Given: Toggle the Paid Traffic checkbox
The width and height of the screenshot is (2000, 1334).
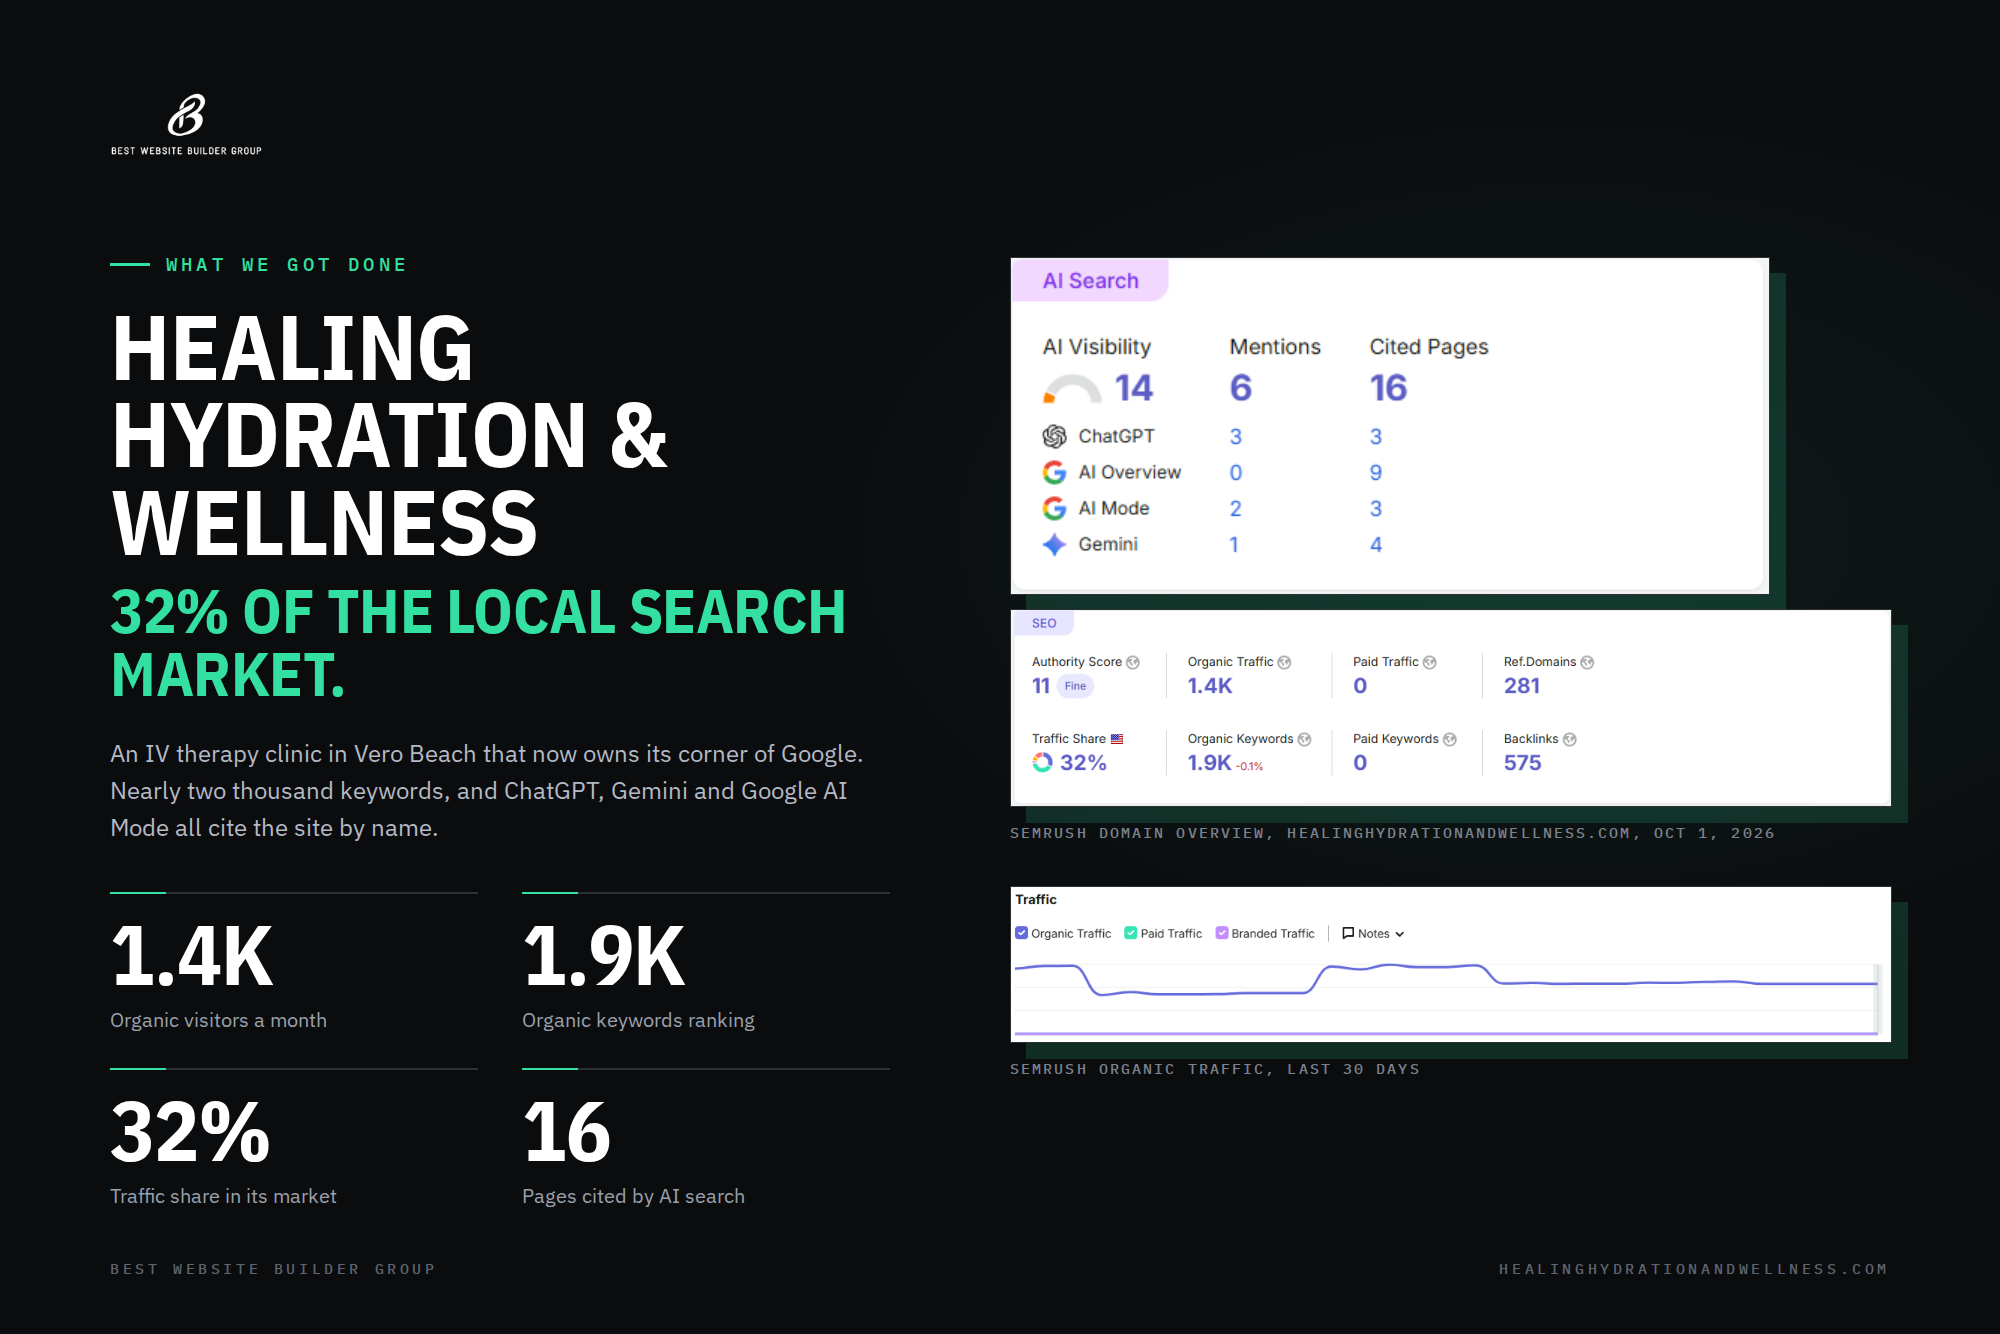Looking at the screenshot, I should point(1131,933).
